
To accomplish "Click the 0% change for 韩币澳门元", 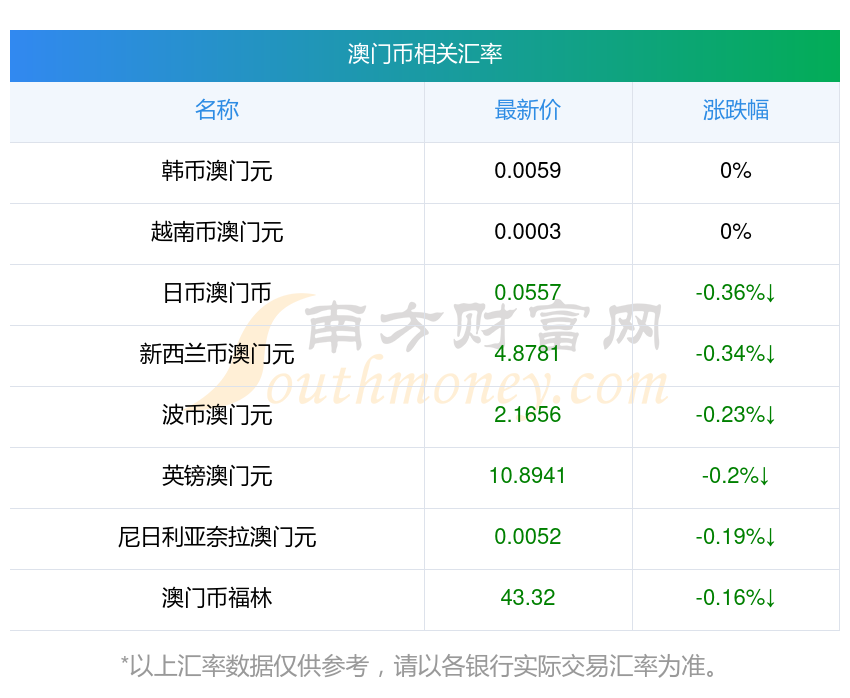I will [736, 171].
